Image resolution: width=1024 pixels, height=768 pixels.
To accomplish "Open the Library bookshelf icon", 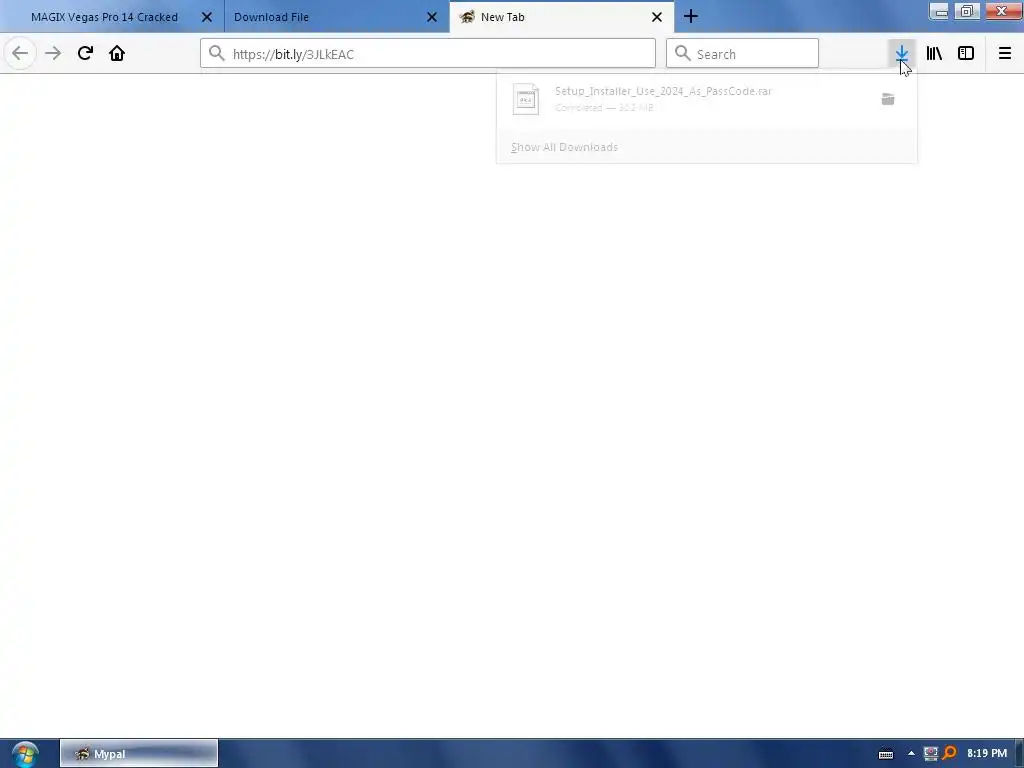I will click(x=934, y=53).
